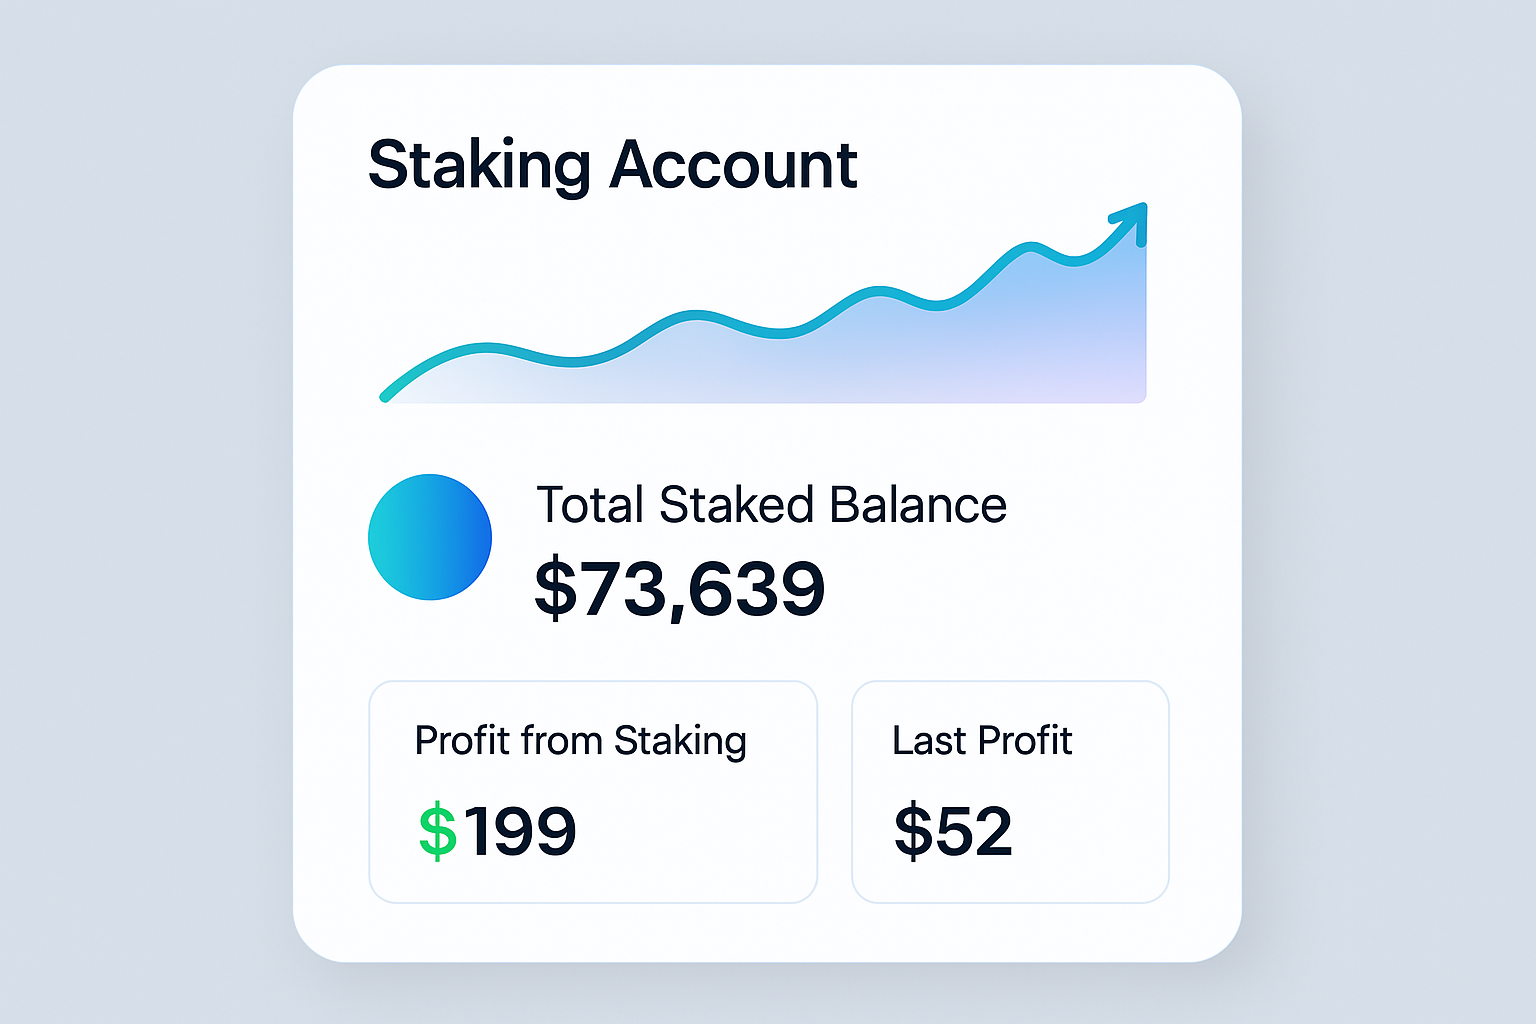Image resolution: width=1536 pixels, height=1024 pixels.
Task: Click the gradient circle token icon
Action: (x=430, y=537)
